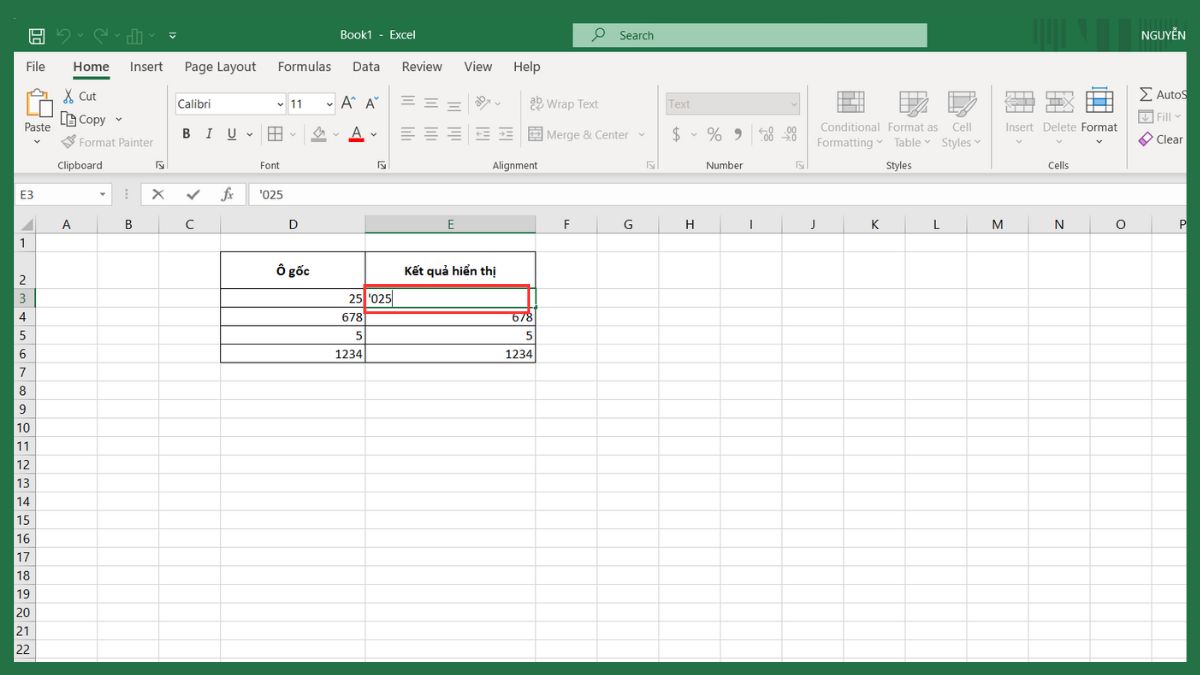Expand the number format Text dropdown

pos(793,104)
